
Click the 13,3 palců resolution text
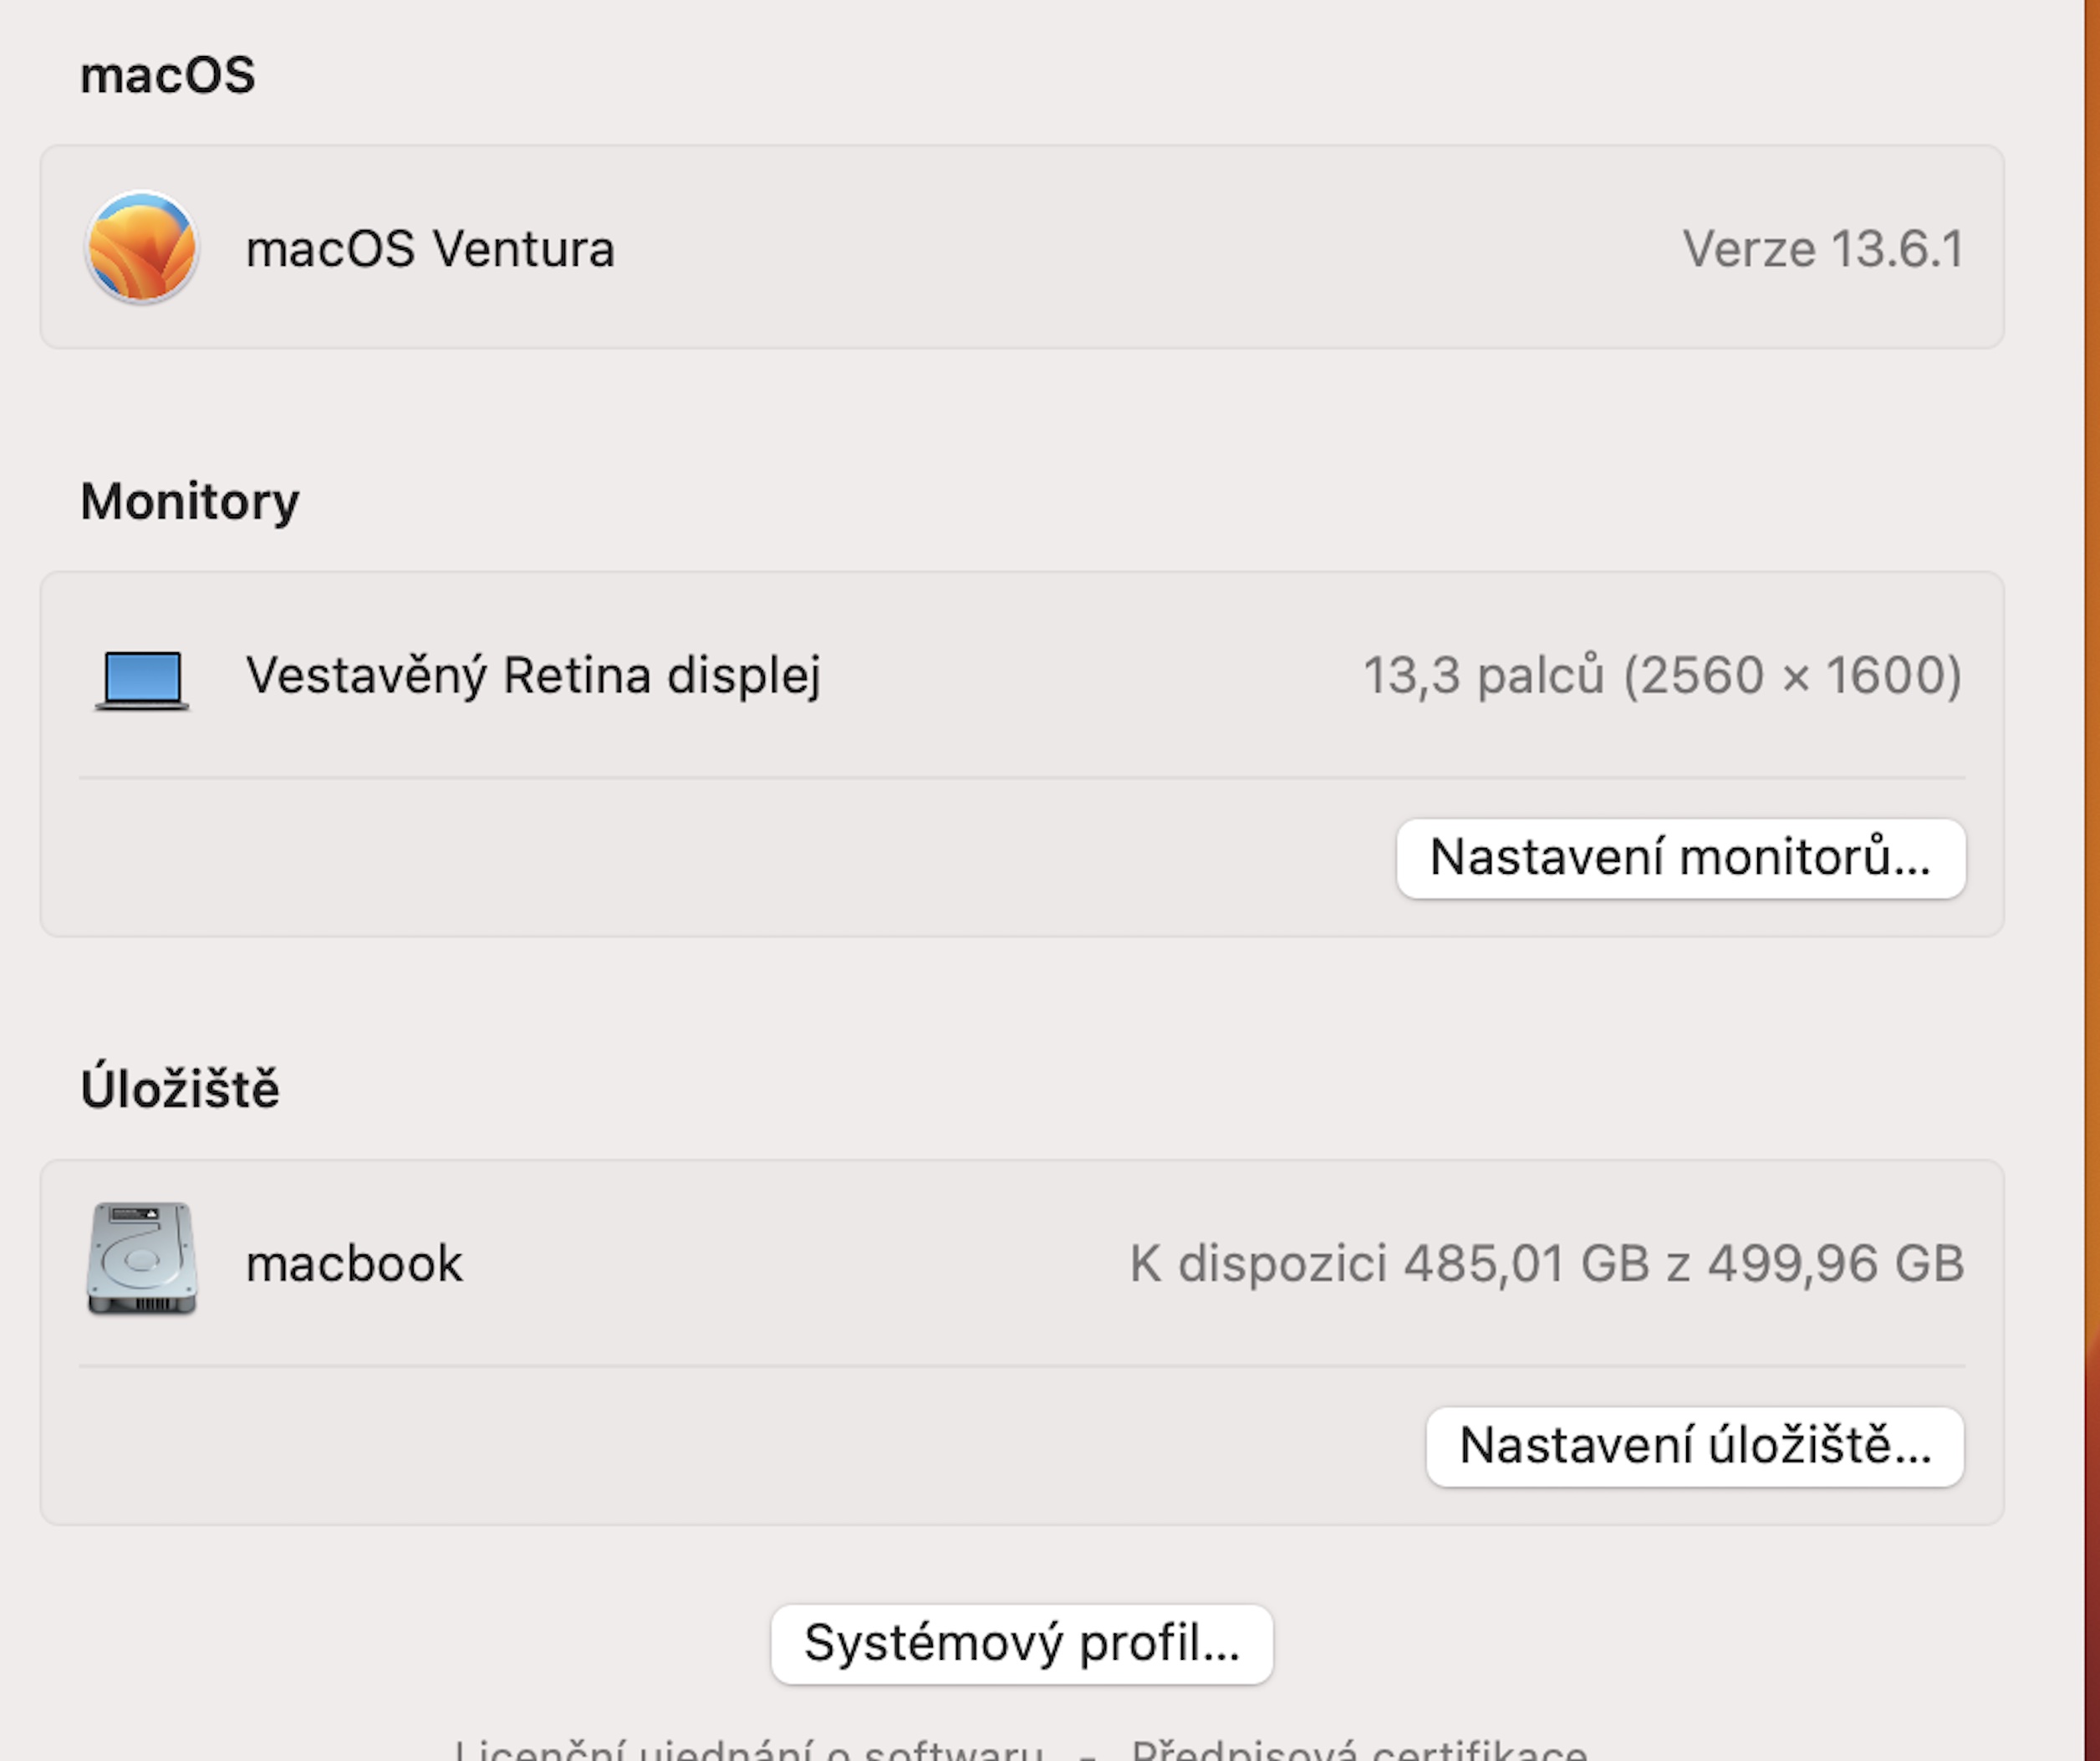pos(1661,675)
